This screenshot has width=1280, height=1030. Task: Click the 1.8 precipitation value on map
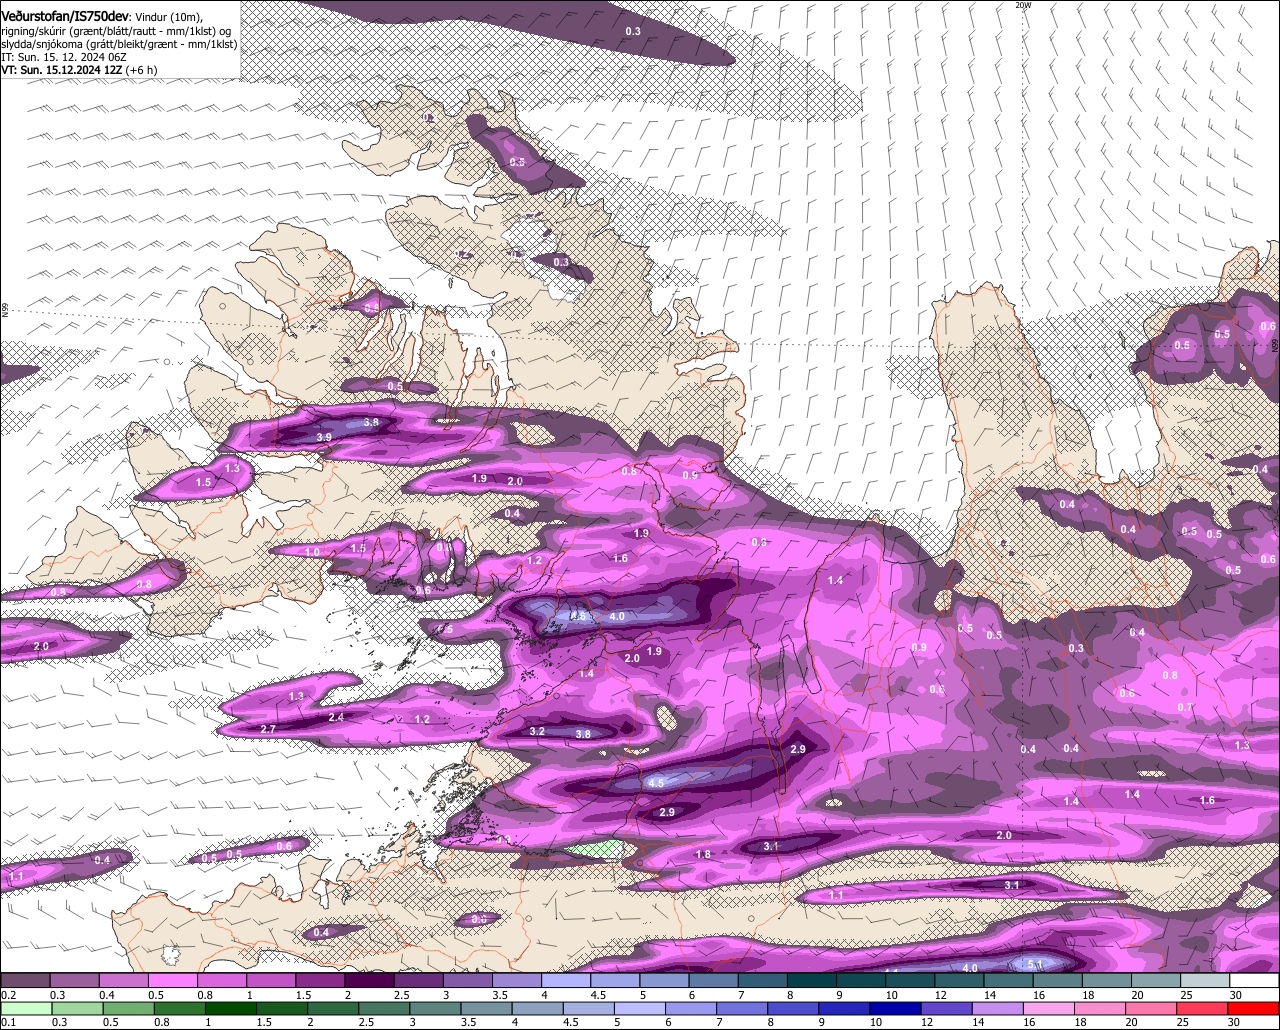click(x=703, y=854)
